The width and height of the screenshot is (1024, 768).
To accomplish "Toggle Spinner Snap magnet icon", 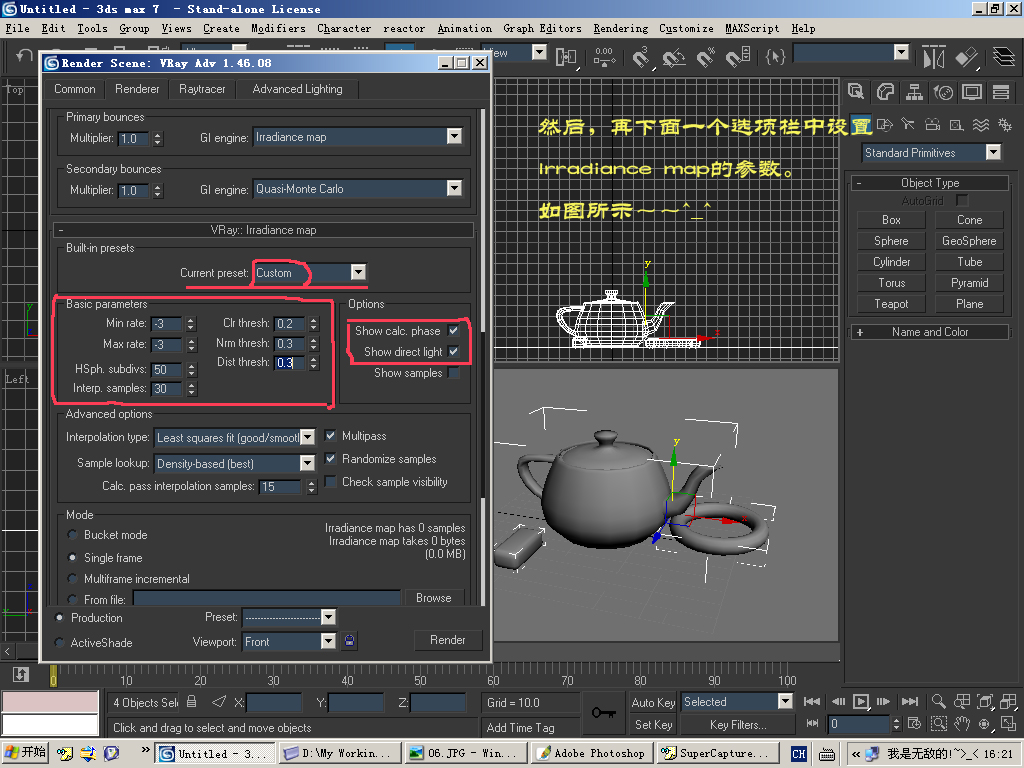I will (738, 57).
